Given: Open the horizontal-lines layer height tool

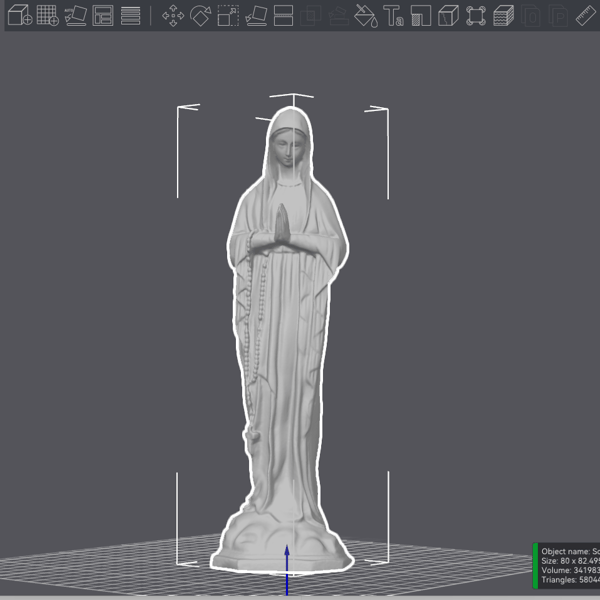Looking at the screenshot, I should click(130, 15).
